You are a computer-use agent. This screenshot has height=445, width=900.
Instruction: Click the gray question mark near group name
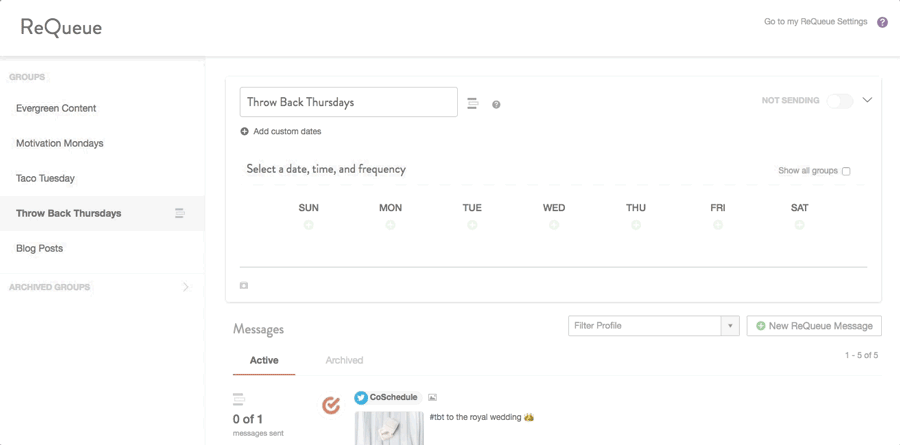[496, 105]
